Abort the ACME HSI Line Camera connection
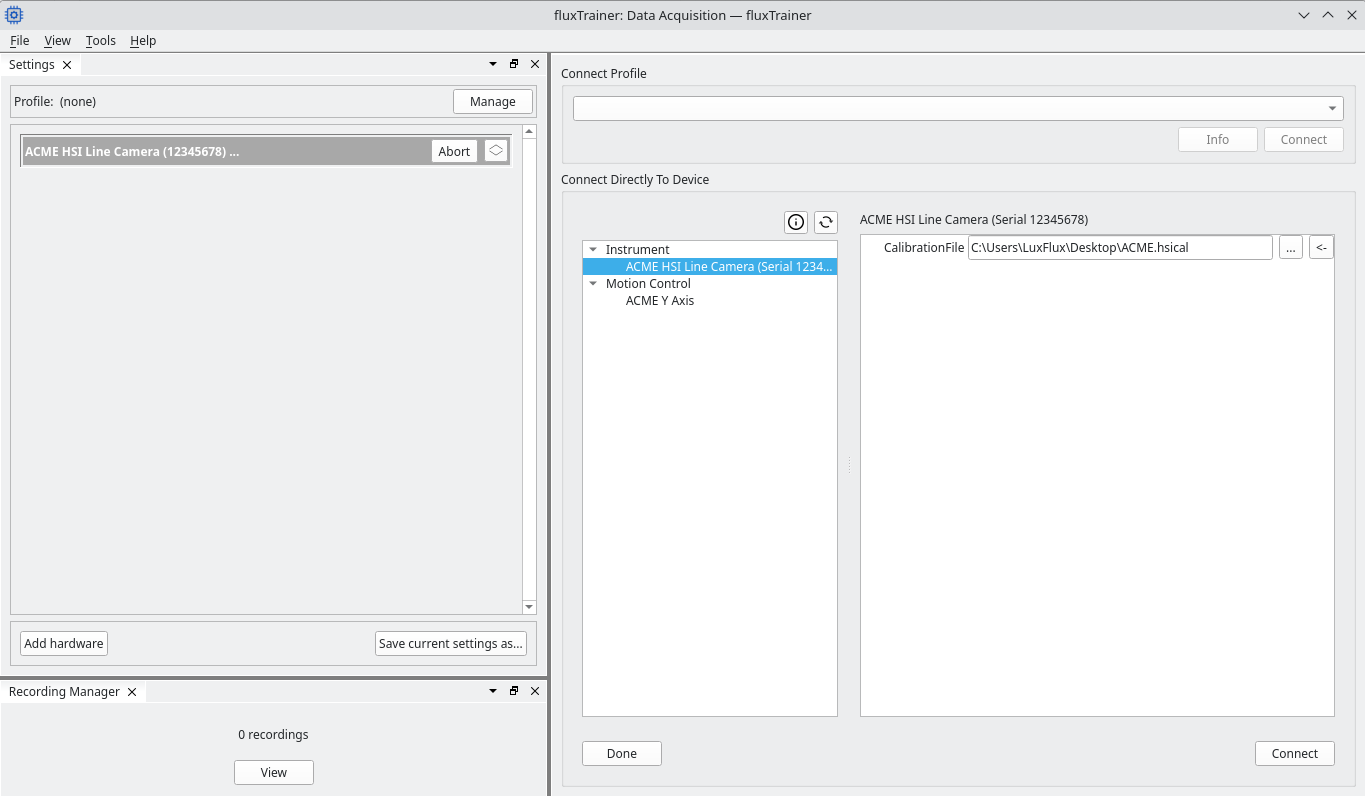This screenshot has height=796, width=1365. pos(454,151)
